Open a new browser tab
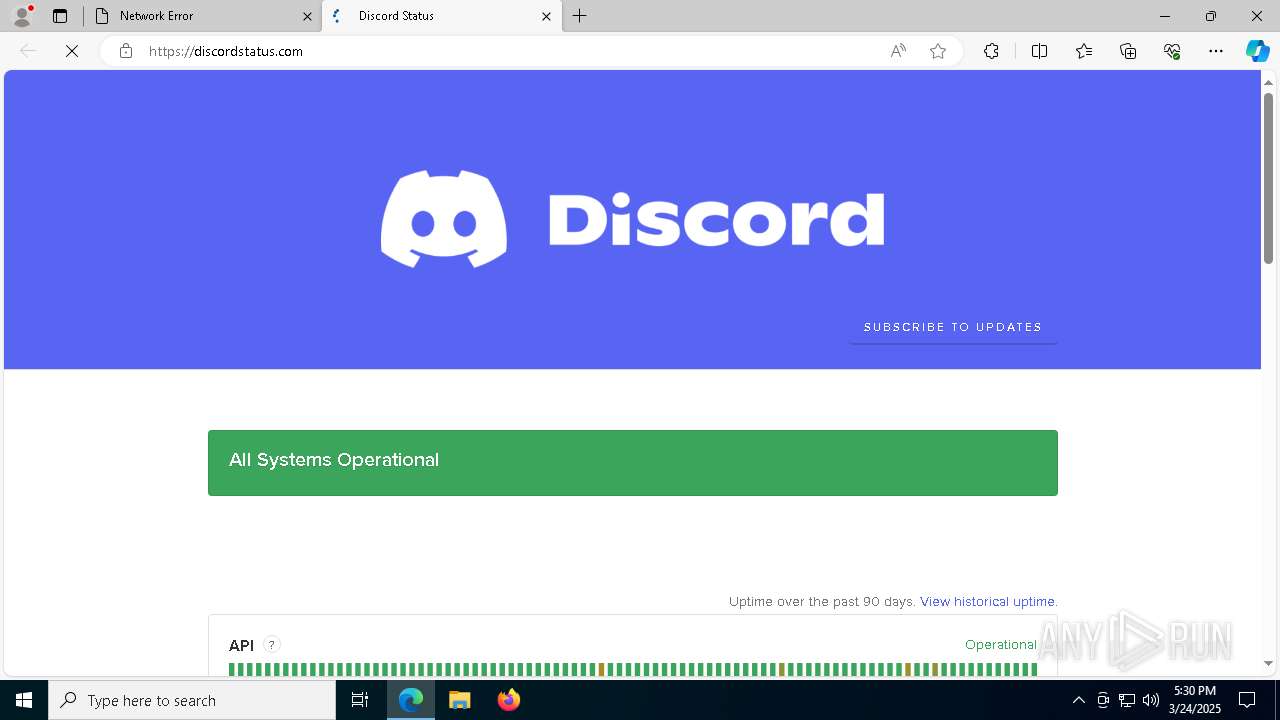 tap(580, 16)
